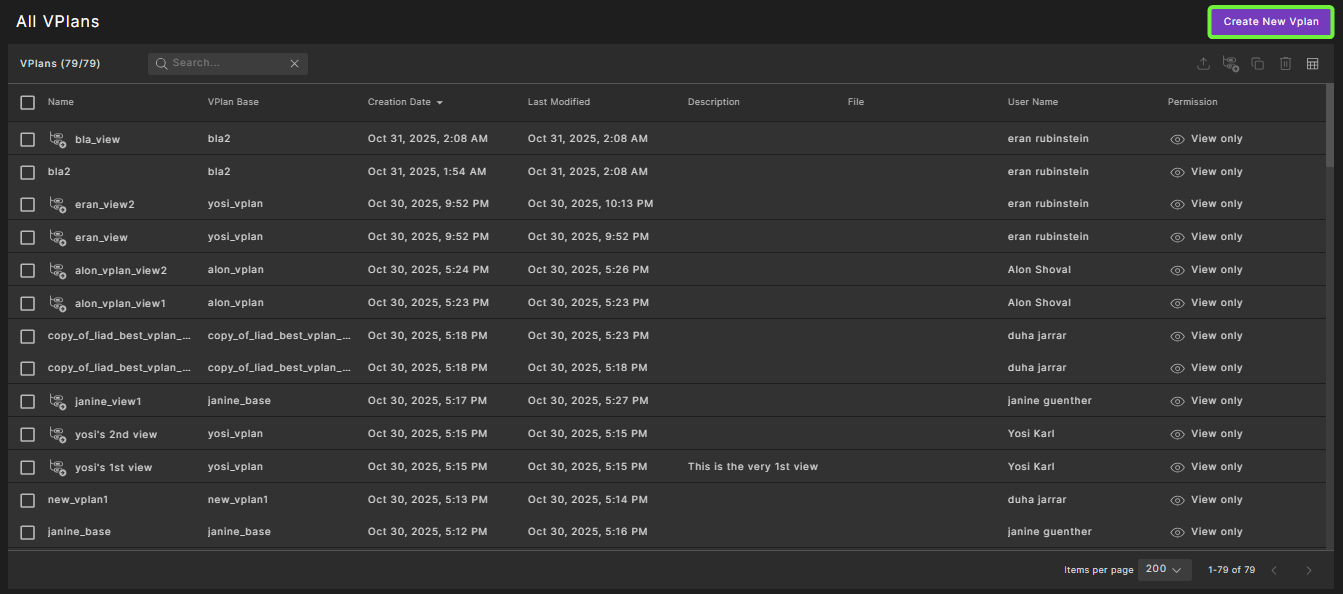This screenshot has height=594, width=1343.
Task: Check the box for bla2 row
Action: (27, 172)
